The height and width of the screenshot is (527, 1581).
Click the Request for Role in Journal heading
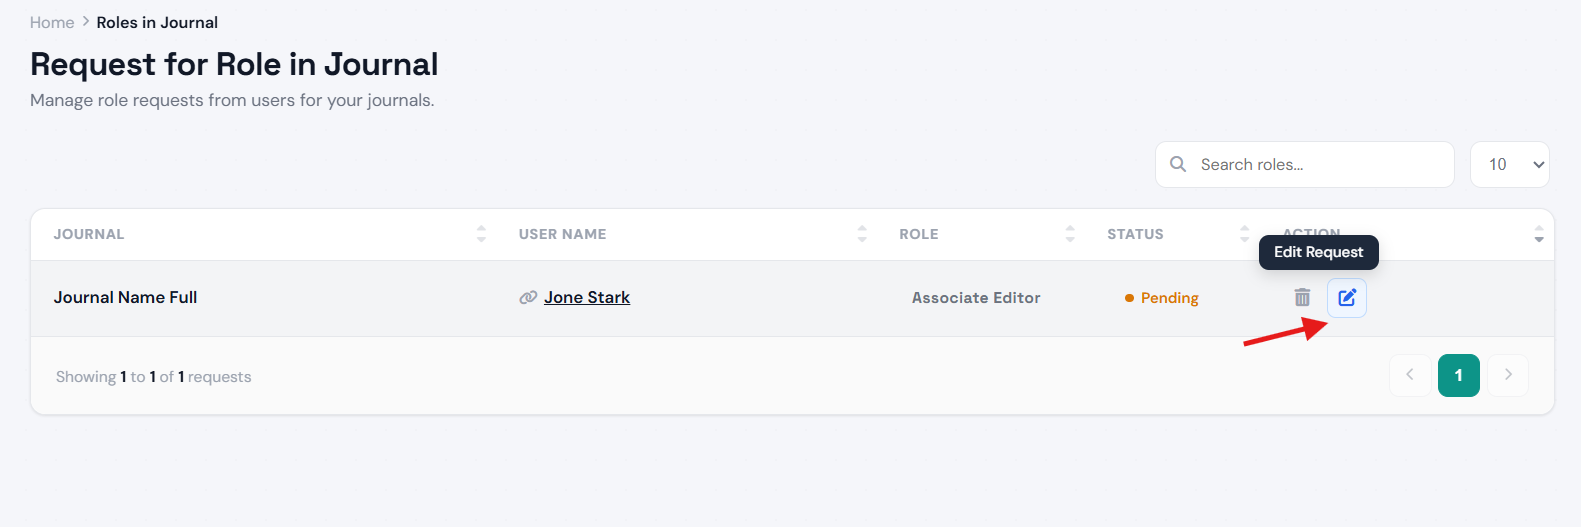tap(234, 64)
